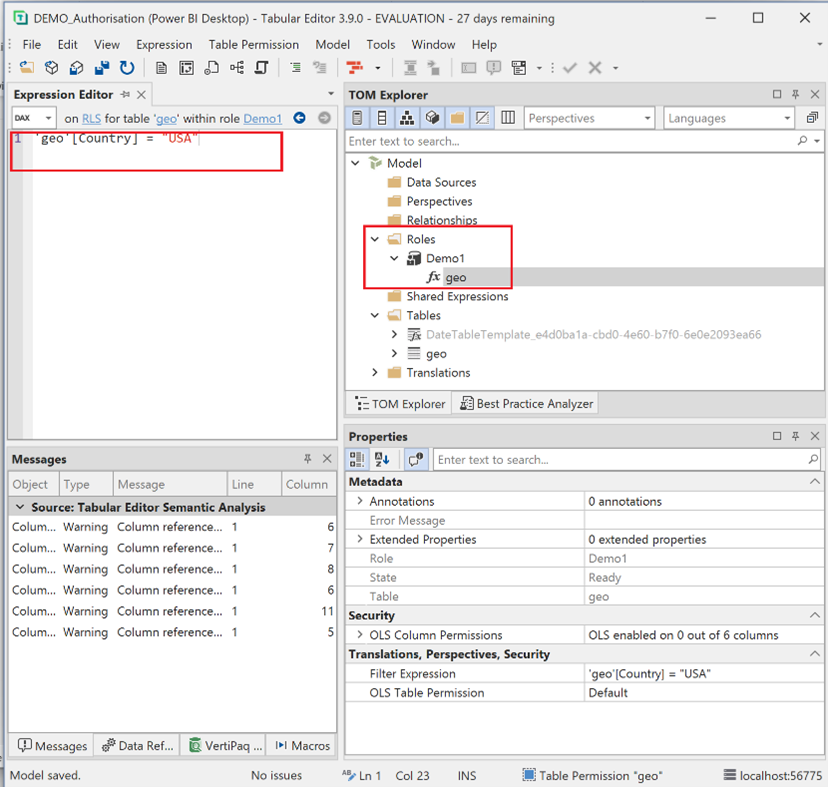Viewport: 828px width, 787px height.
Task: Open the DAX language dropdown
Action: (x=34, y=118)
